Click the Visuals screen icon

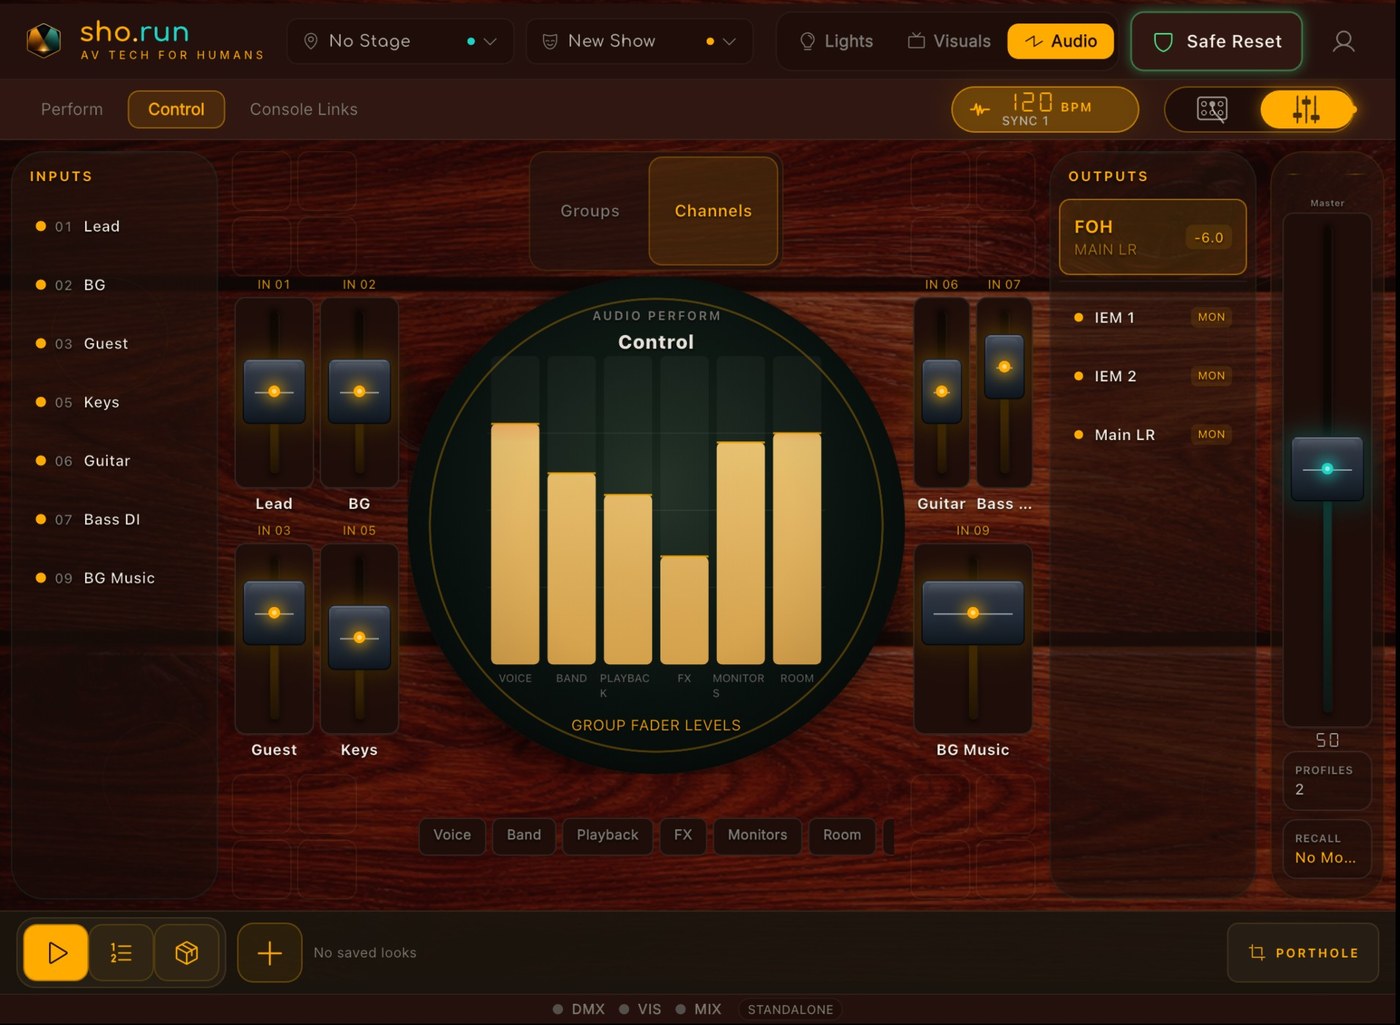916,41
